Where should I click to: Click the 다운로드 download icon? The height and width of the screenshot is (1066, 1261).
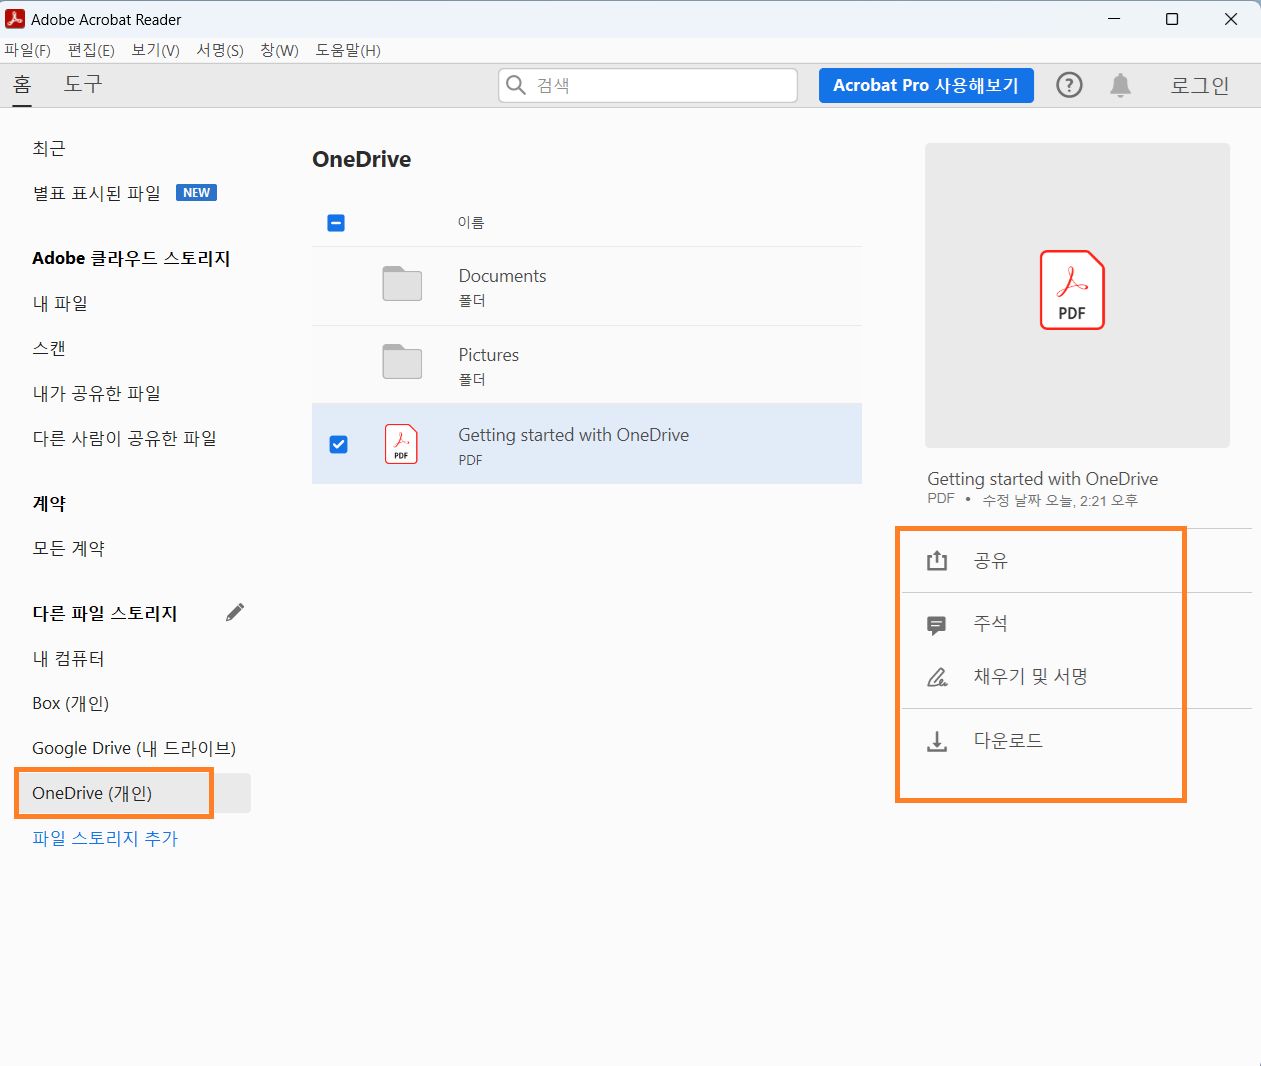pyautogui.click(x=937, y=740)
